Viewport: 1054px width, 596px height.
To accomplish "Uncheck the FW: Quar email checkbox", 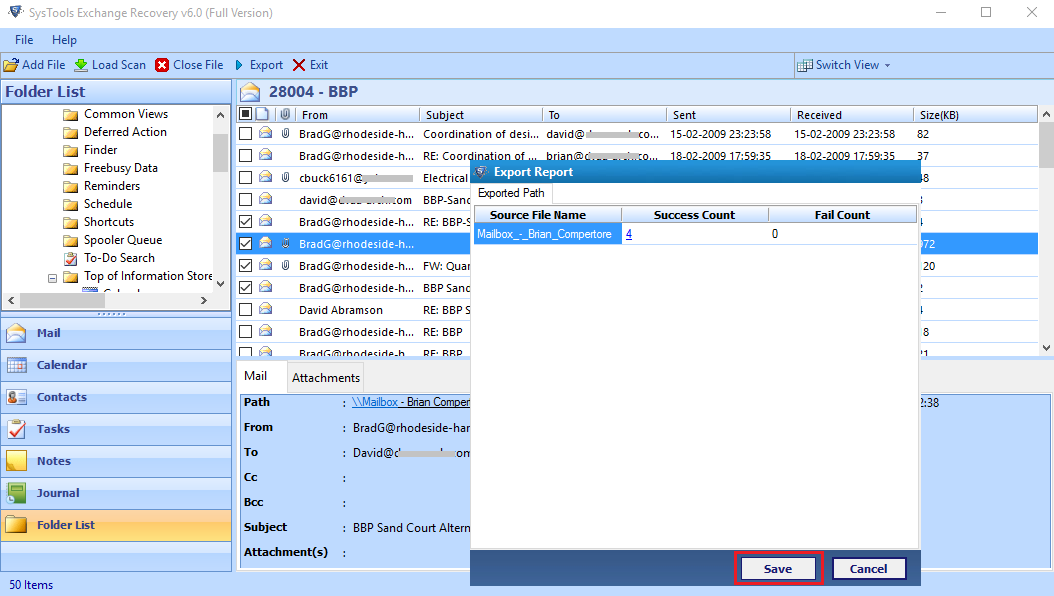I will [245, 265].
